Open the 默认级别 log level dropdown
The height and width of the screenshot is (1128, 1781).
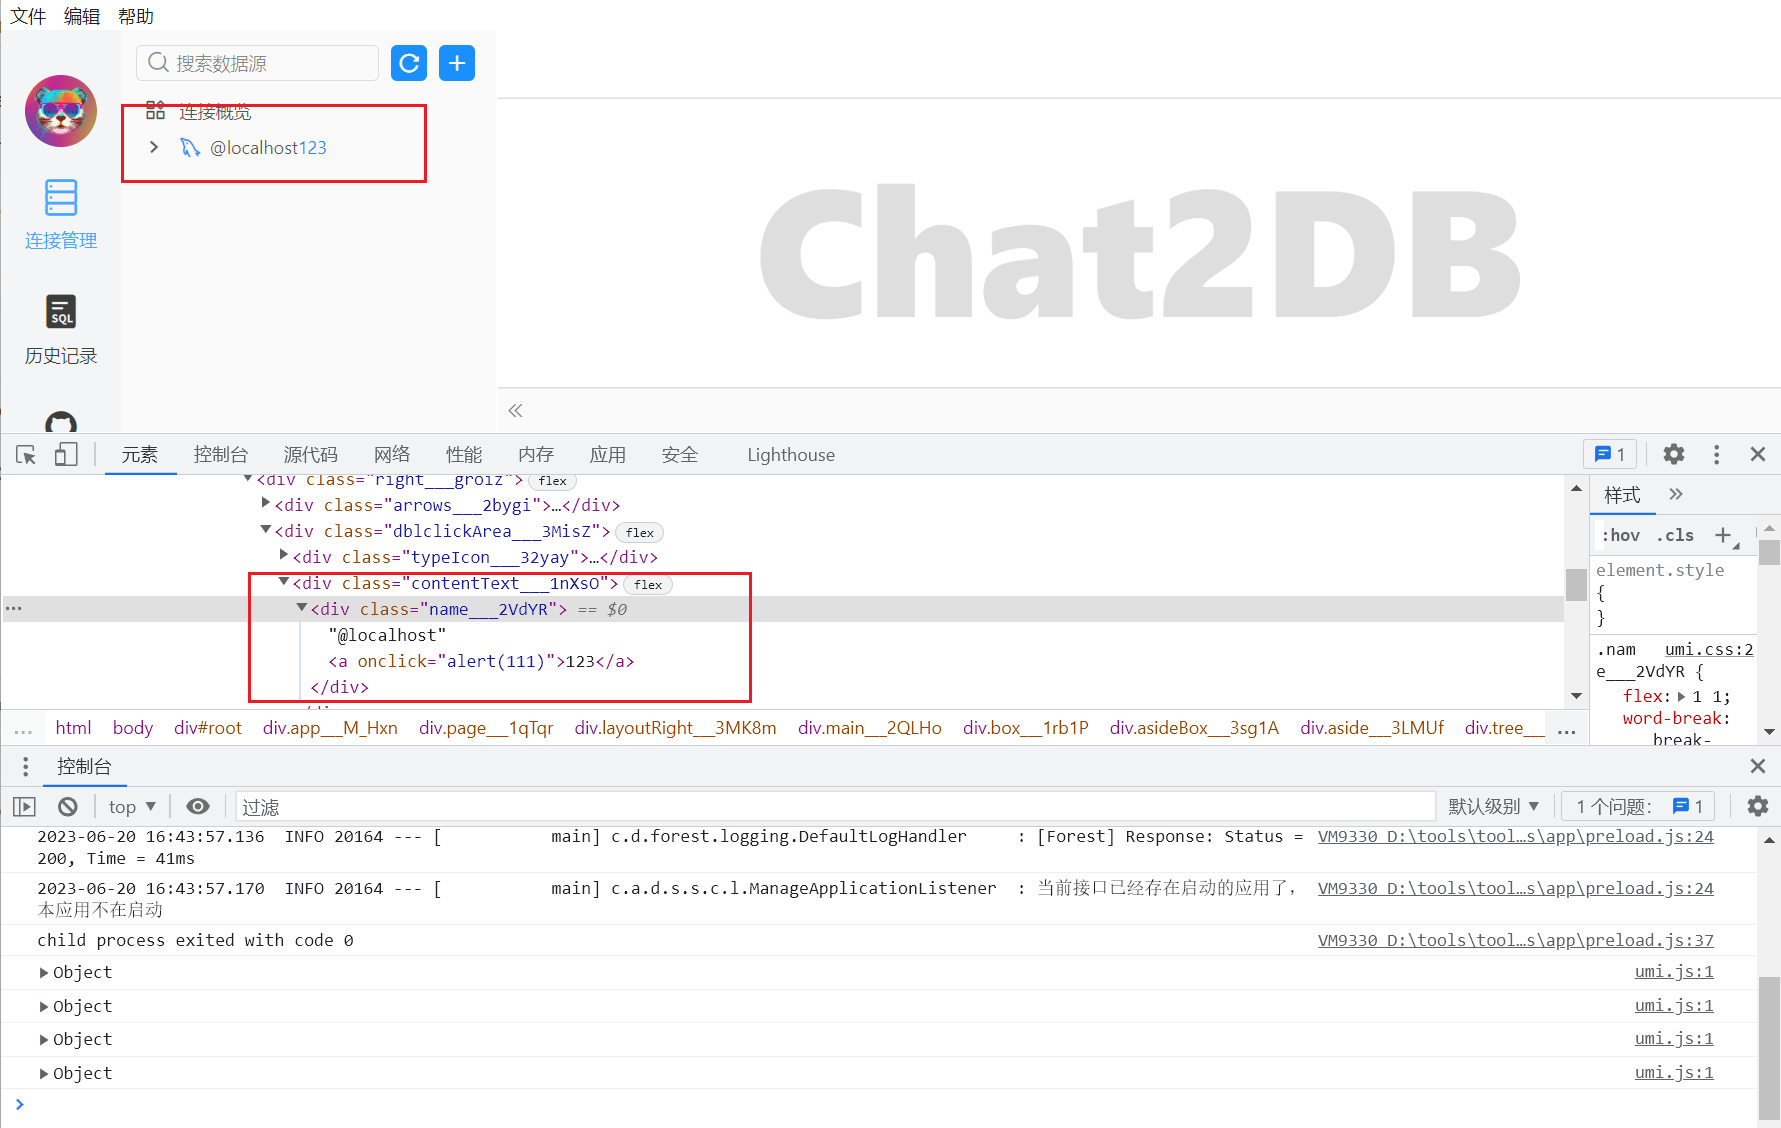coord(1493,806)
